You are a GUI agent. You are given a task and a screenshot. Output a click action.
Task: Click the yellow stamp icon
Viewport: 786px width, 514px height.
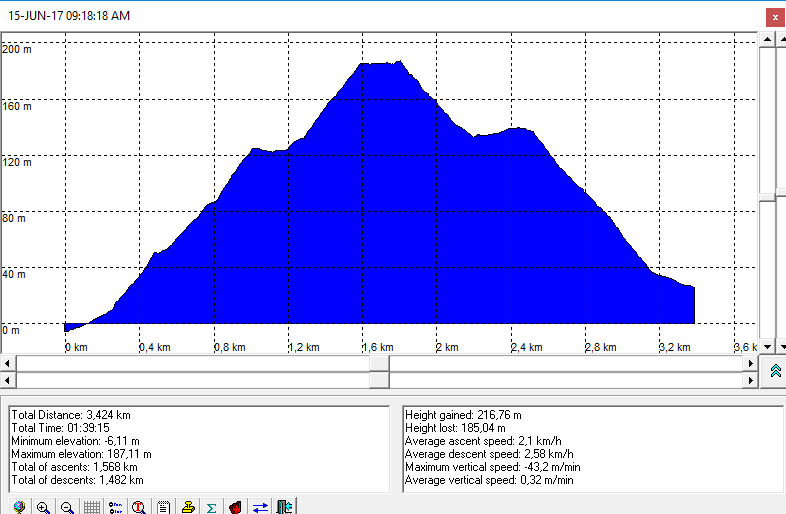click(188, 507)
